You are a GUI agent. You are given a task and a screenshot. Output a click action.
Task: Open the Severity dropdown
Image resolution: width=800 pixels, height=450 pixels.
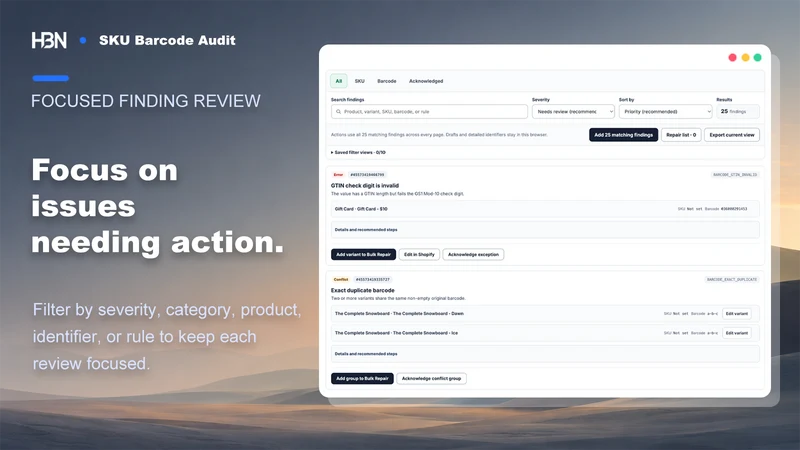(x=573, y=111)
